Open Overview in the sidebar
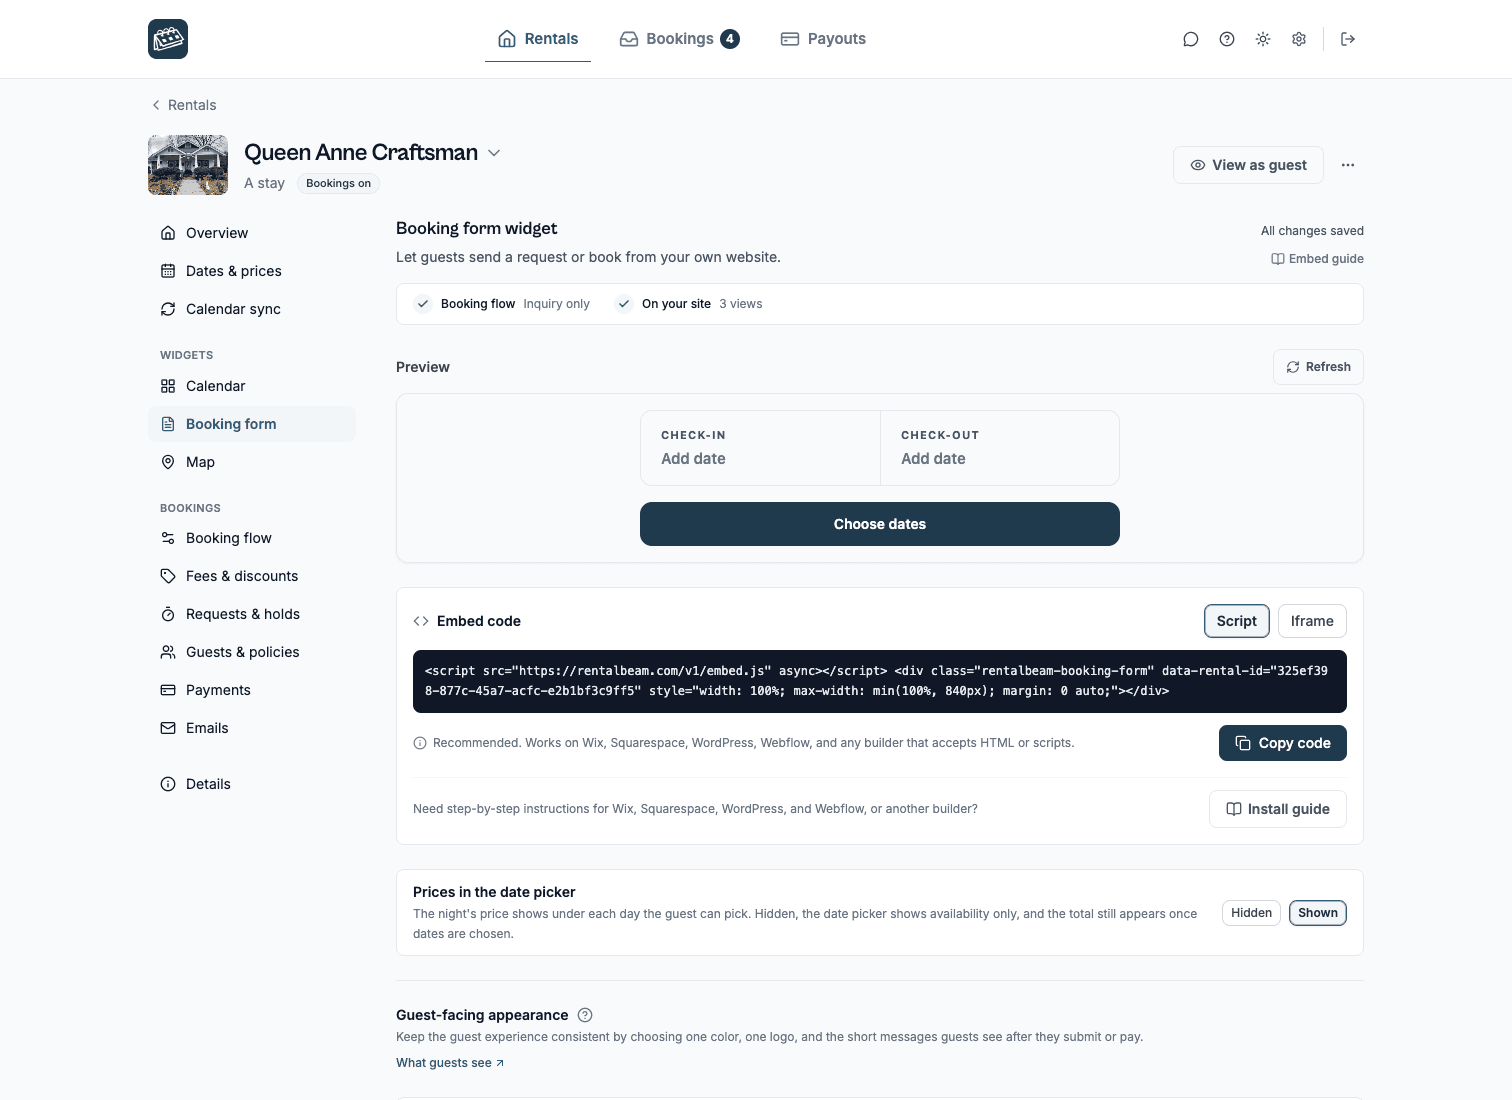Viewport: 1512px width, 1100px height. click(252, 233)
